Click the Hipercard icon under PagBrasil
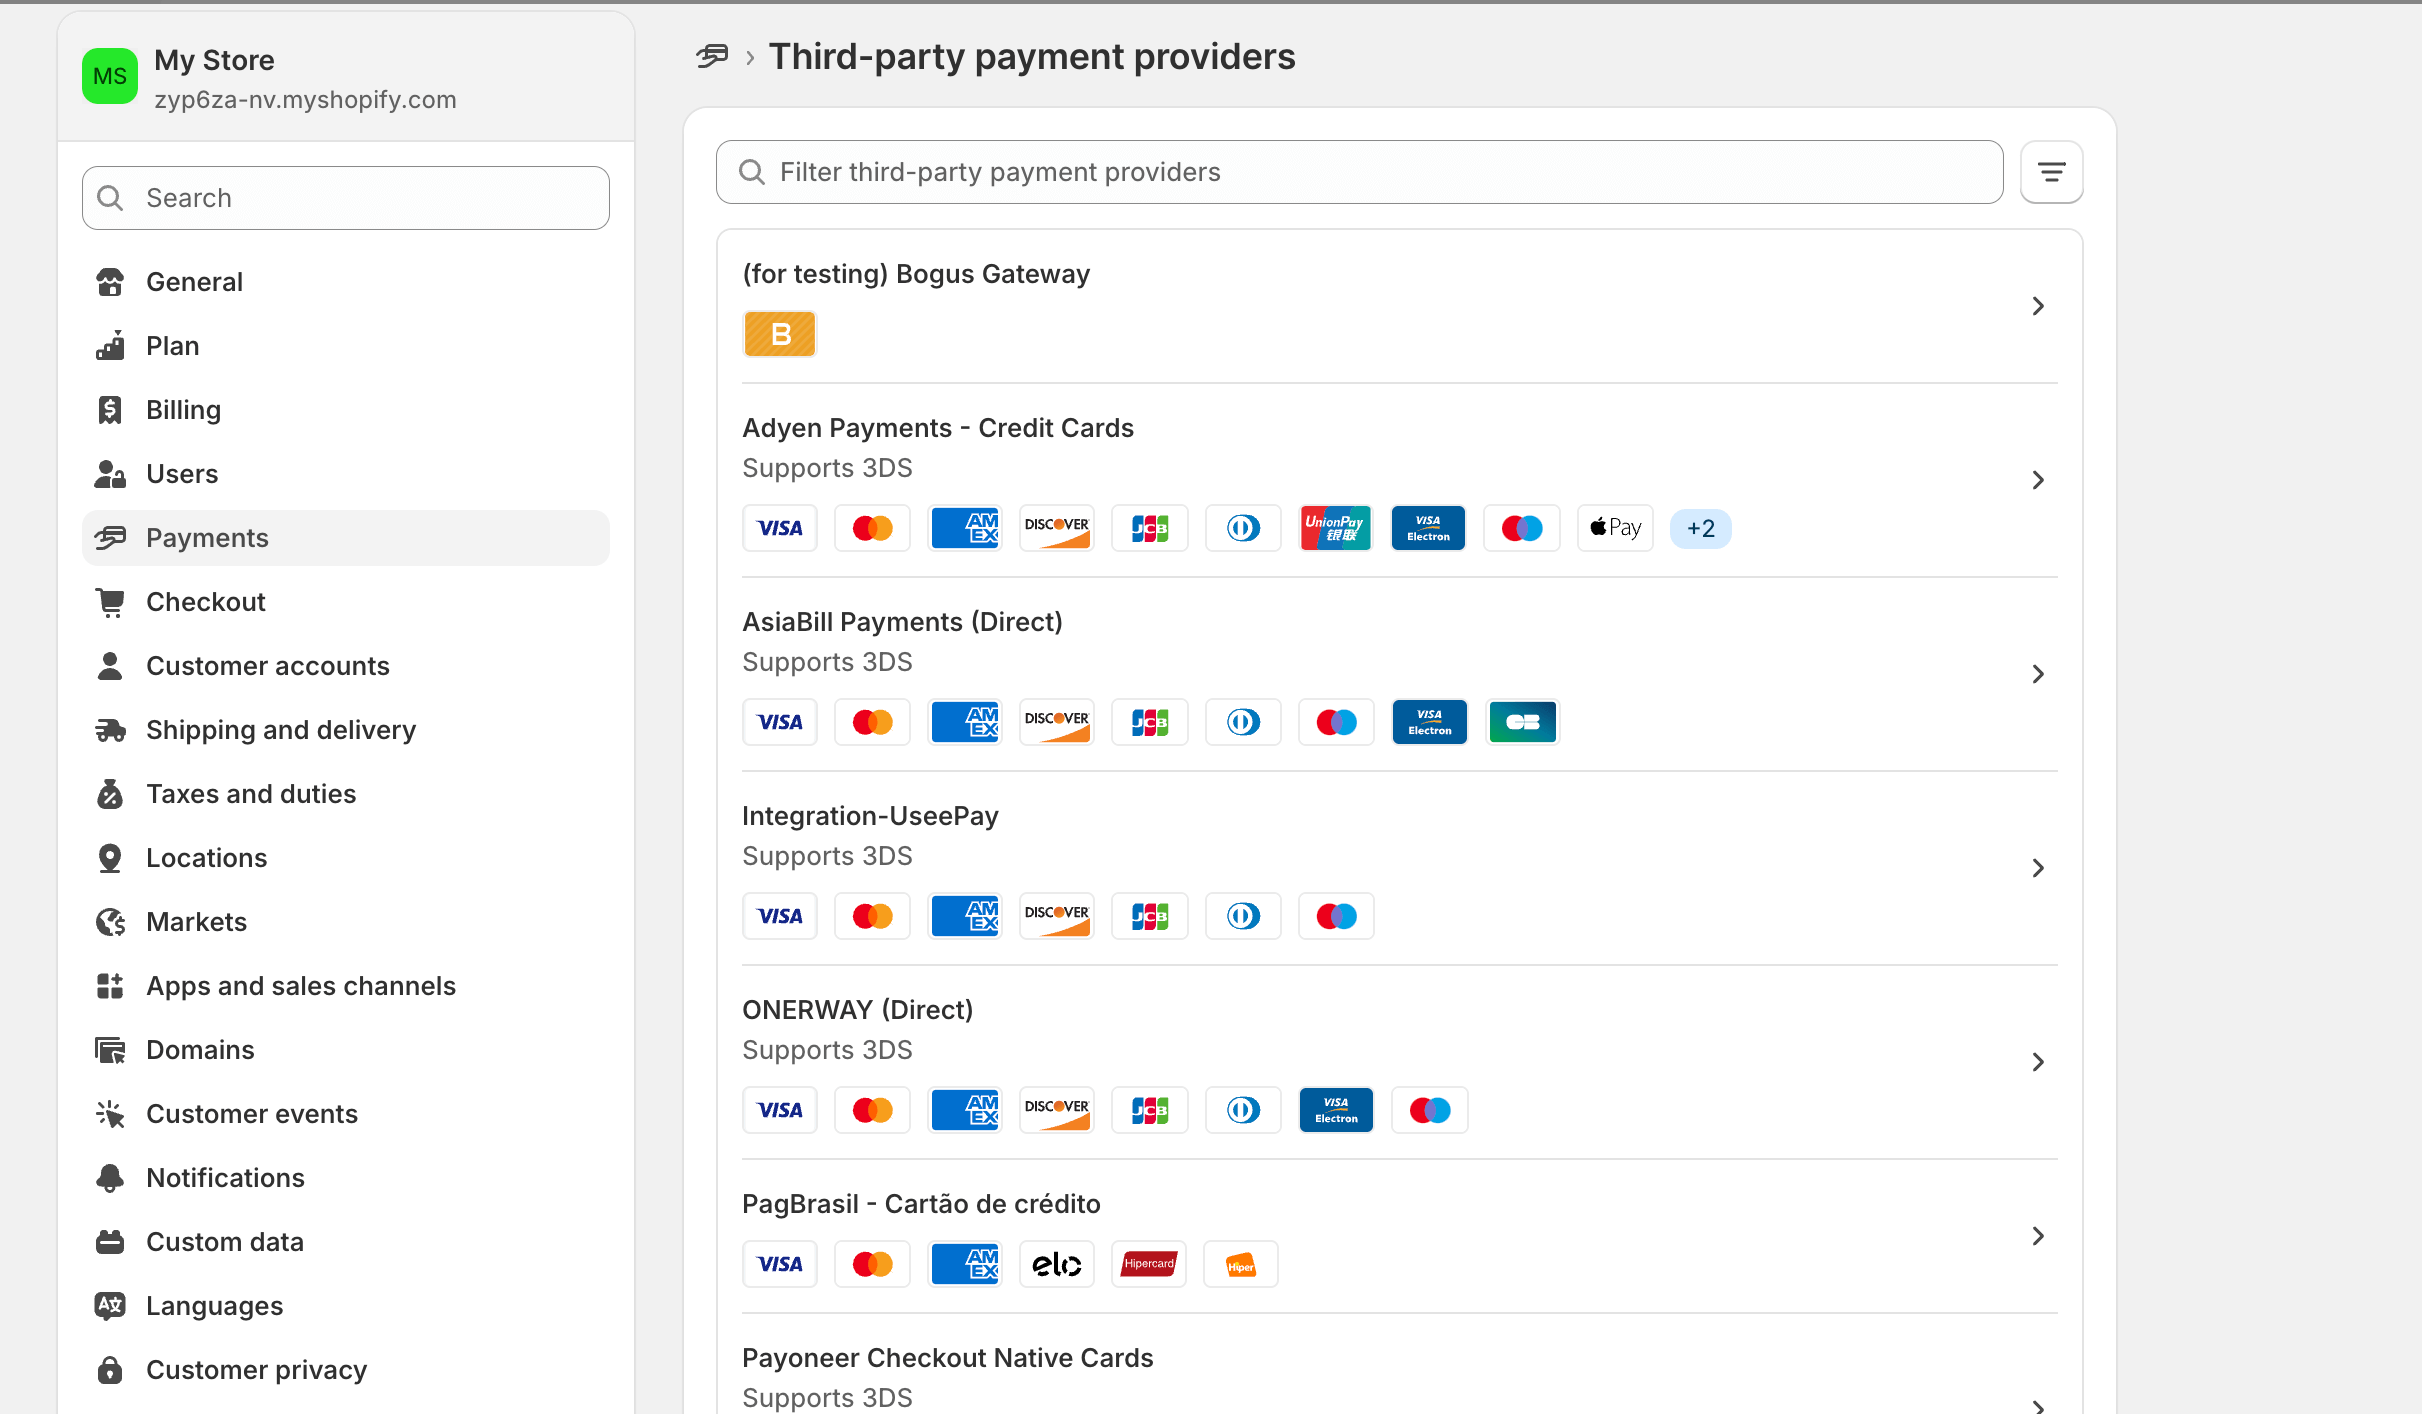 [x=1149, y=1264]
